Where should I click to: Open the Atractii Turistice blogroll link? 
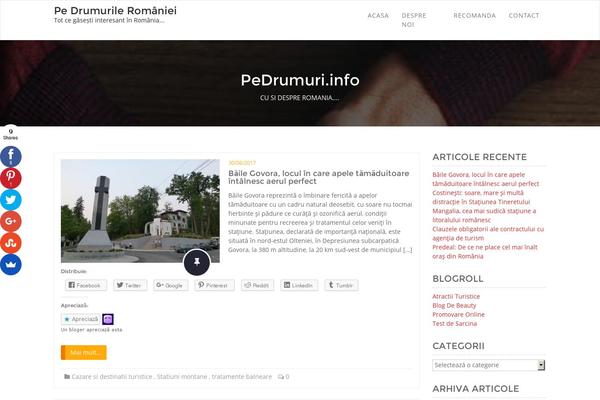point(456,296)
